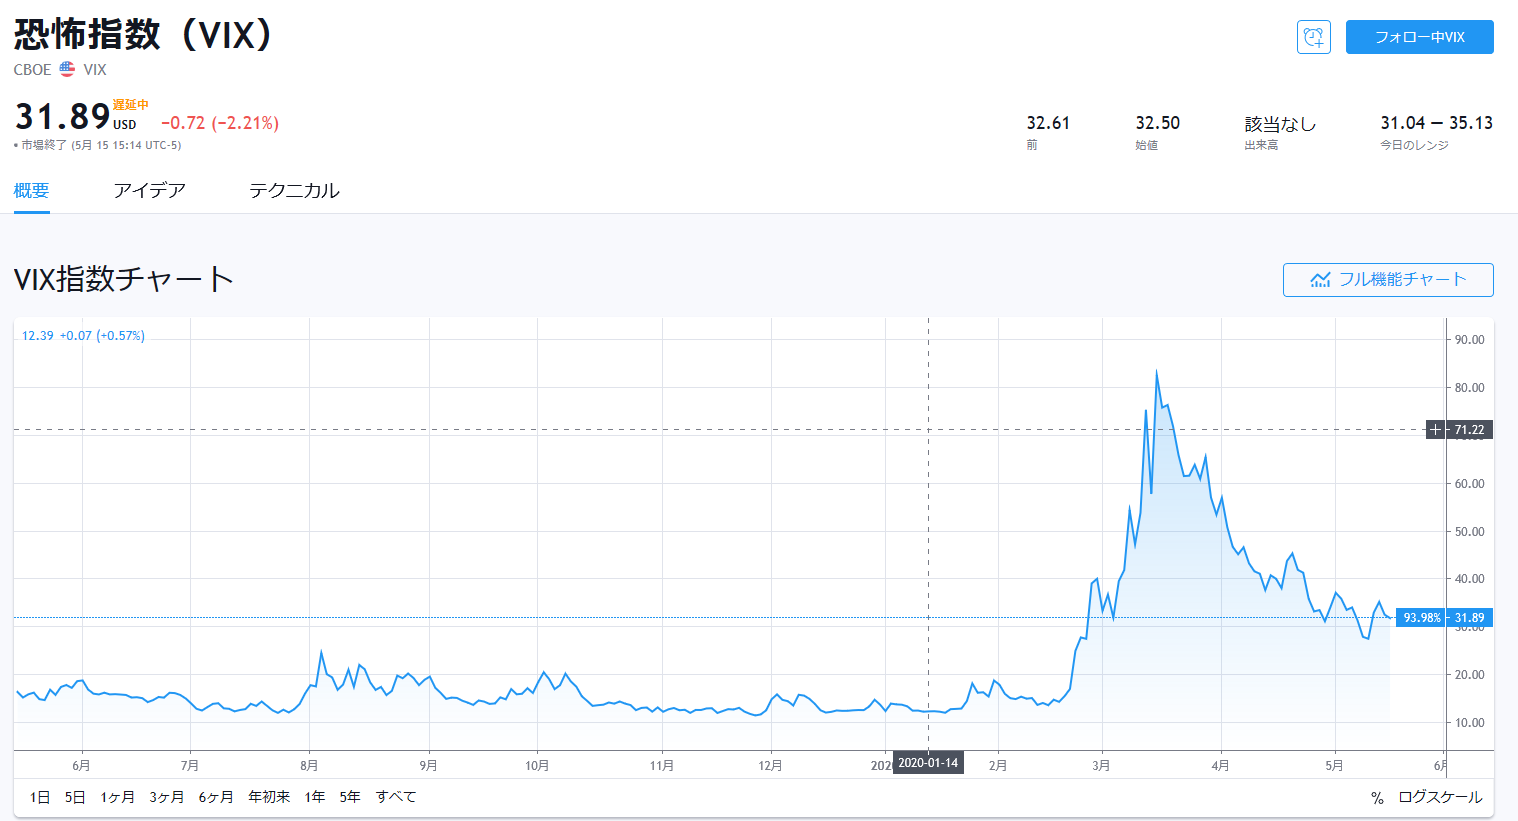Click the US flag icon beside VIX
Viewport: 1518px width, 821px height.
click(67, 69)
